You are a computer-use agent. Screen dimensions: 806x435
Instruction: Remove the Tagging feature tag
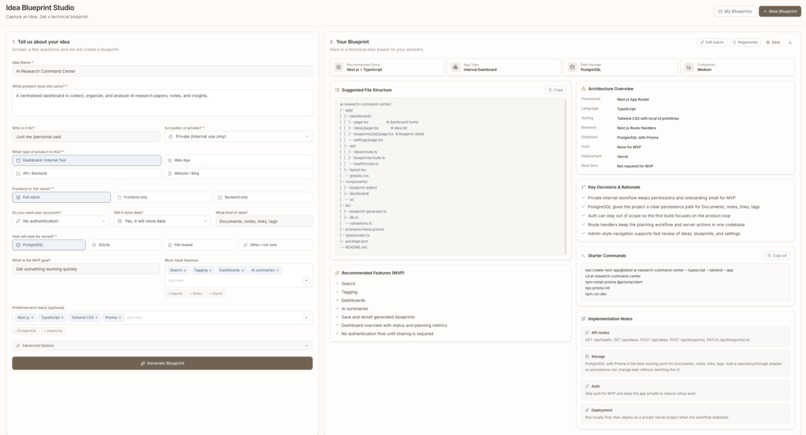[x=210, y=270]
